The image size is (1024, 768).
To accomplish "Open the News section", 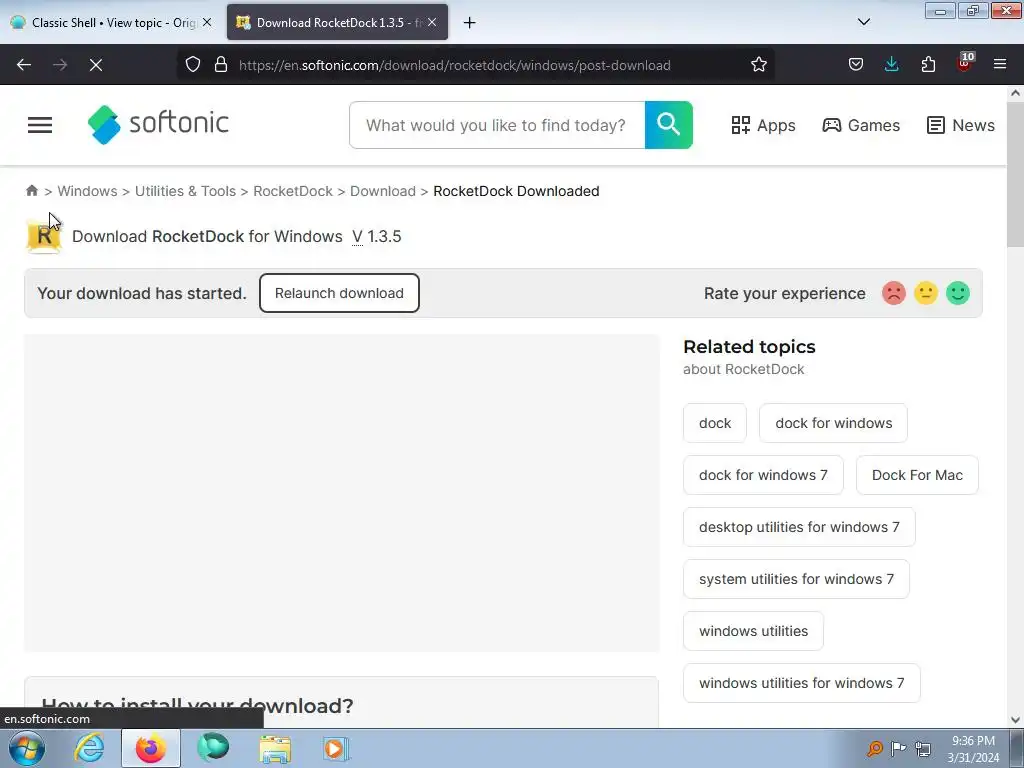I will click(x=961, y=125).
